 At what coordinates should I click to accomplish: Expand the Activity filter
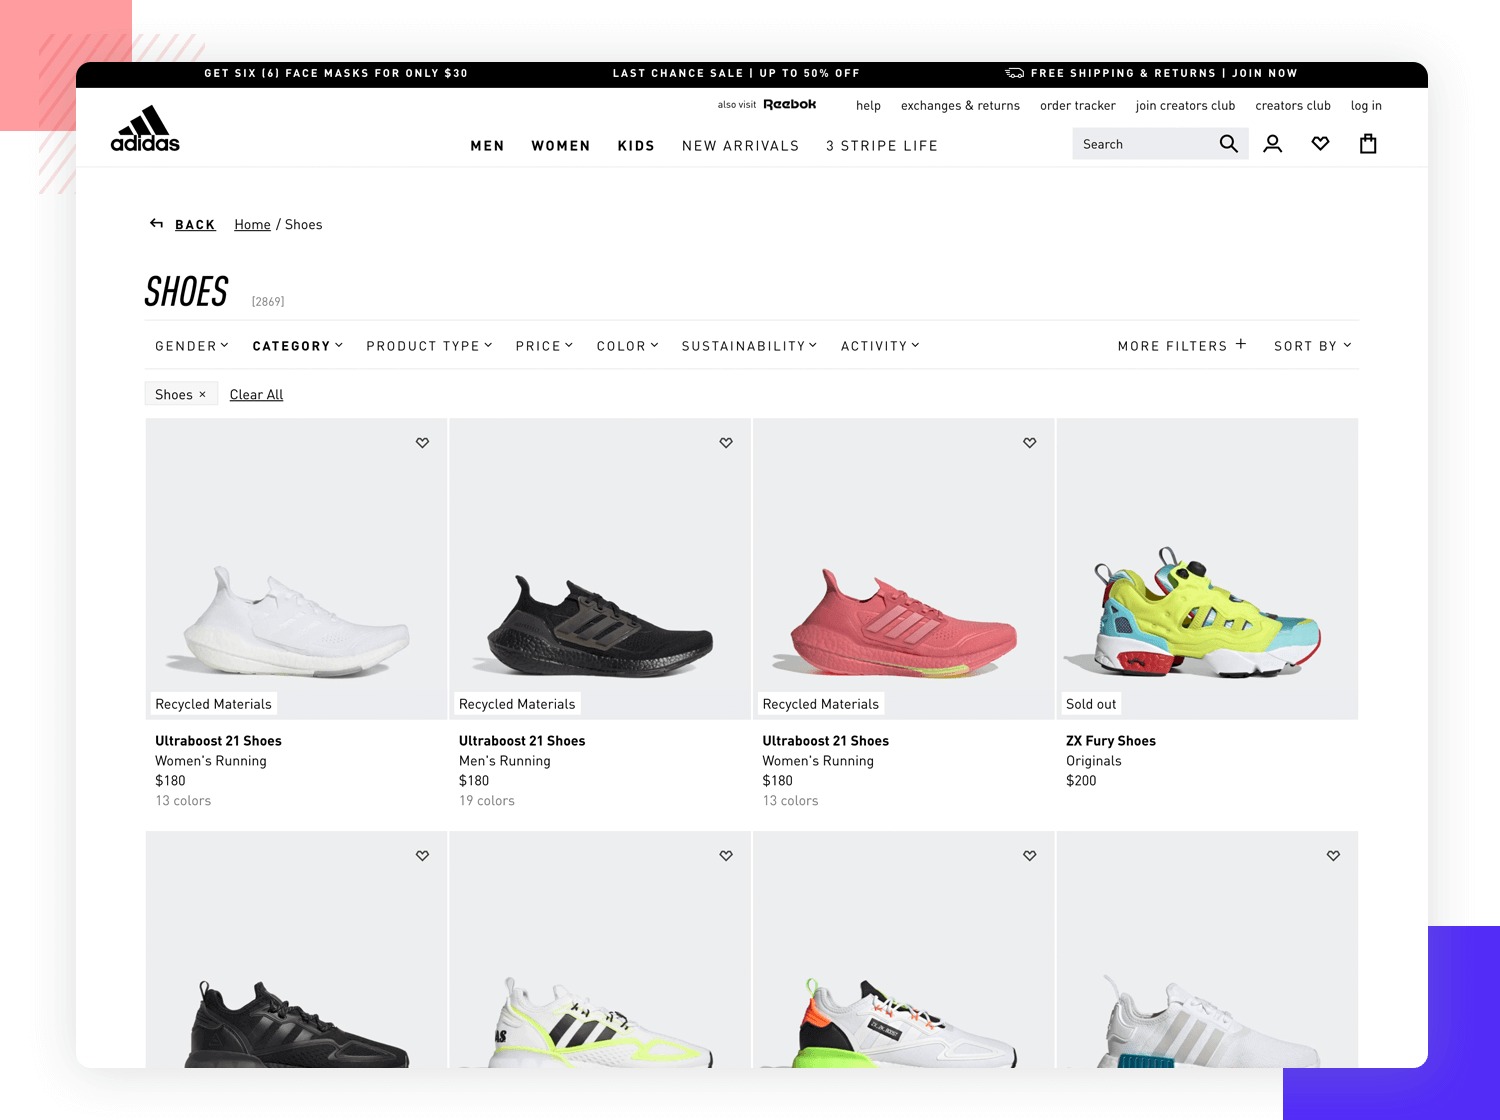880,346
